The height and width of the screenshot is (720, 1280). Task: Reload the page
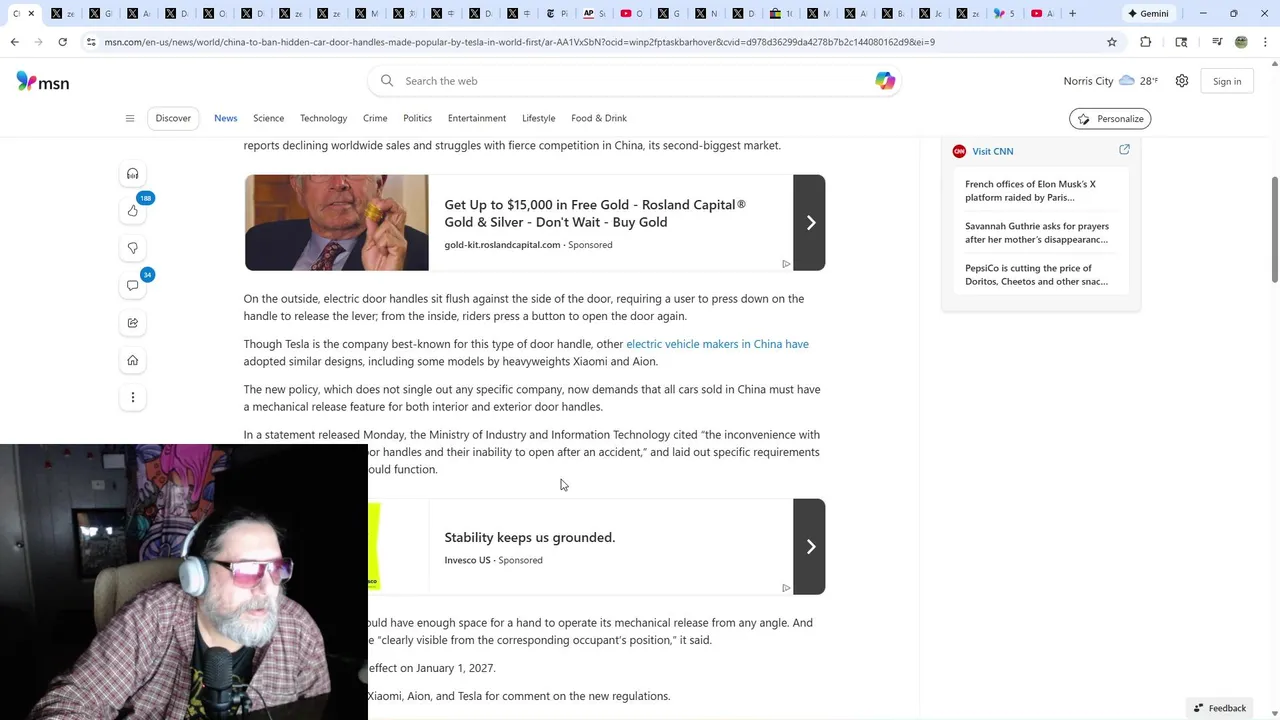62,42
